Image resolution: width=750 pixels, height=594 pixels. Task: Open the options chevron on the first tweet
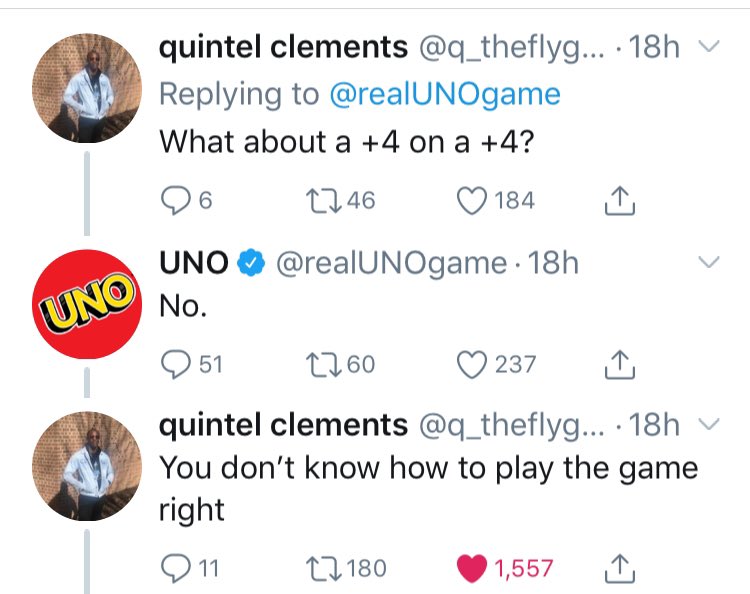[x=708, y=47]
